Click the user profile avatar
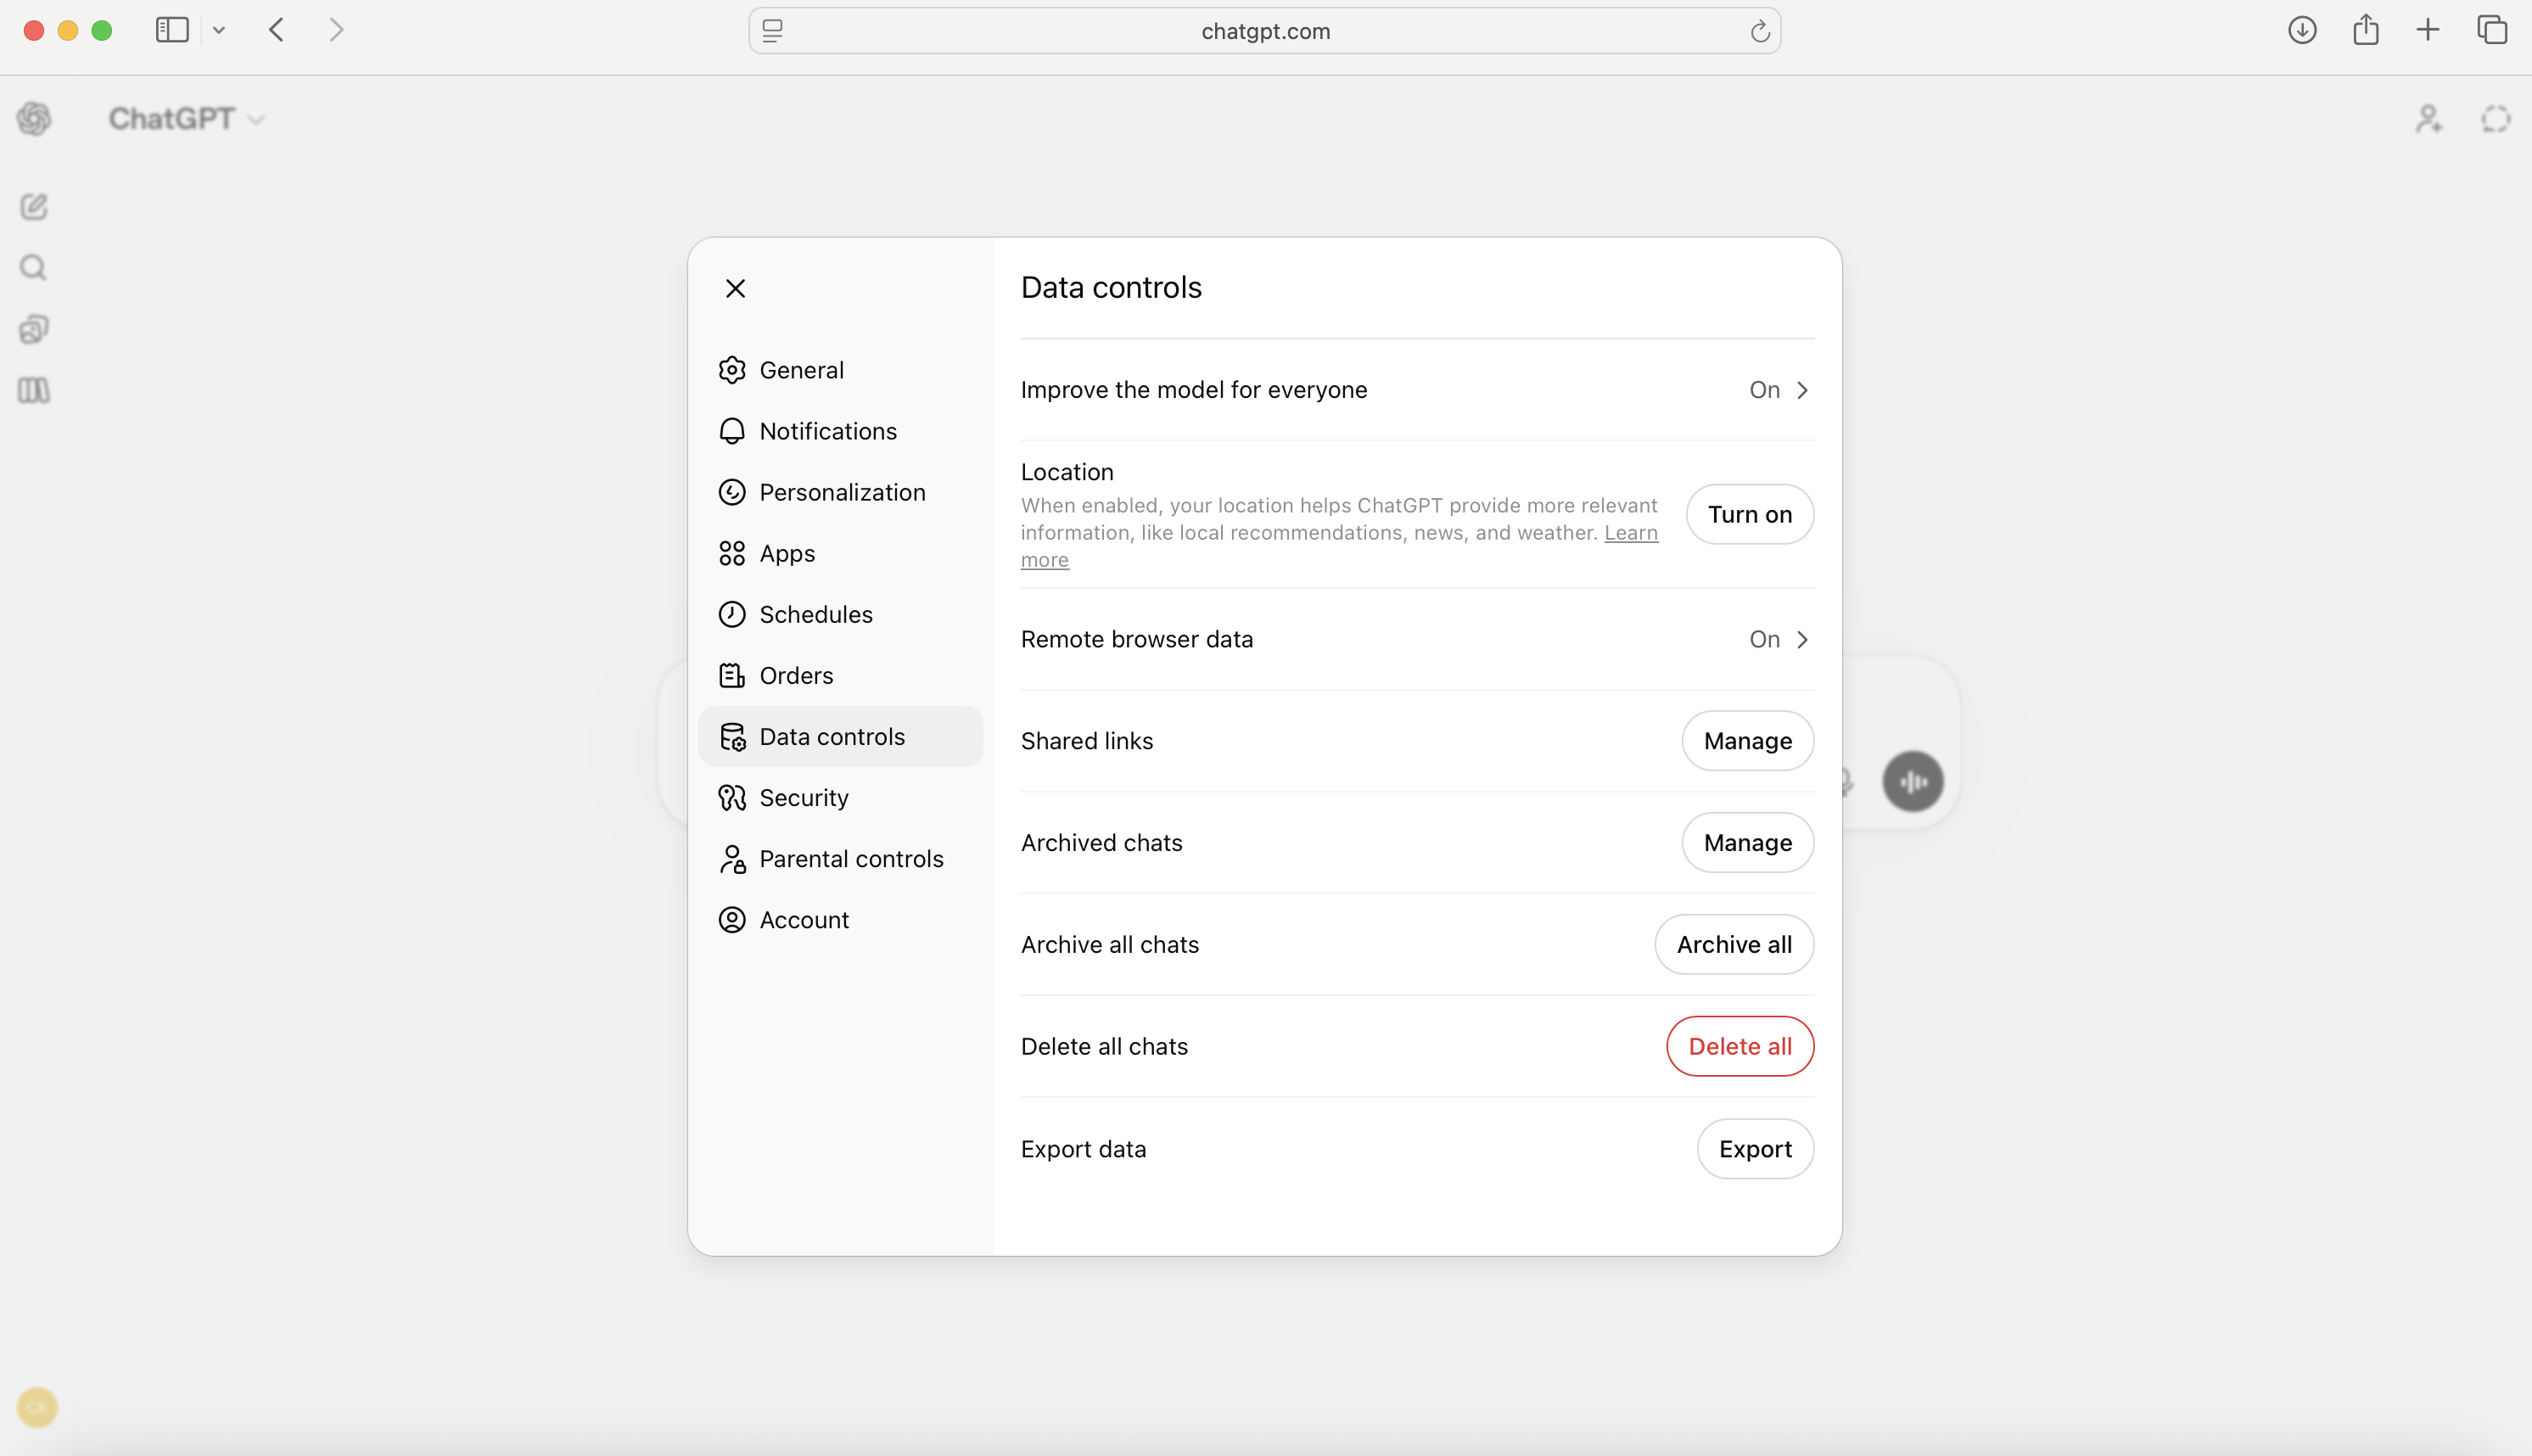The width and height of the screenshot is (2532, 1456). 37,1408
